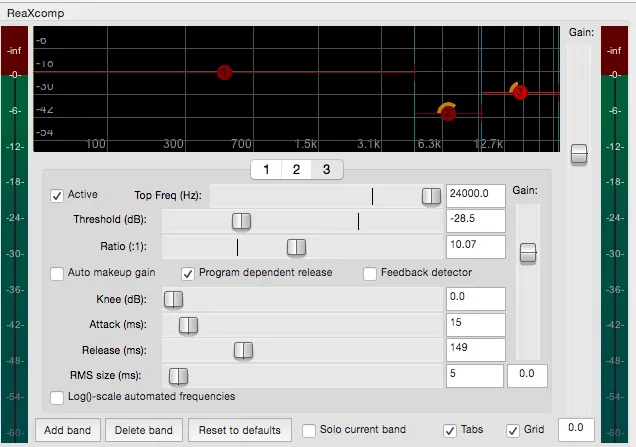Click the Add band button

pos(68,430)
